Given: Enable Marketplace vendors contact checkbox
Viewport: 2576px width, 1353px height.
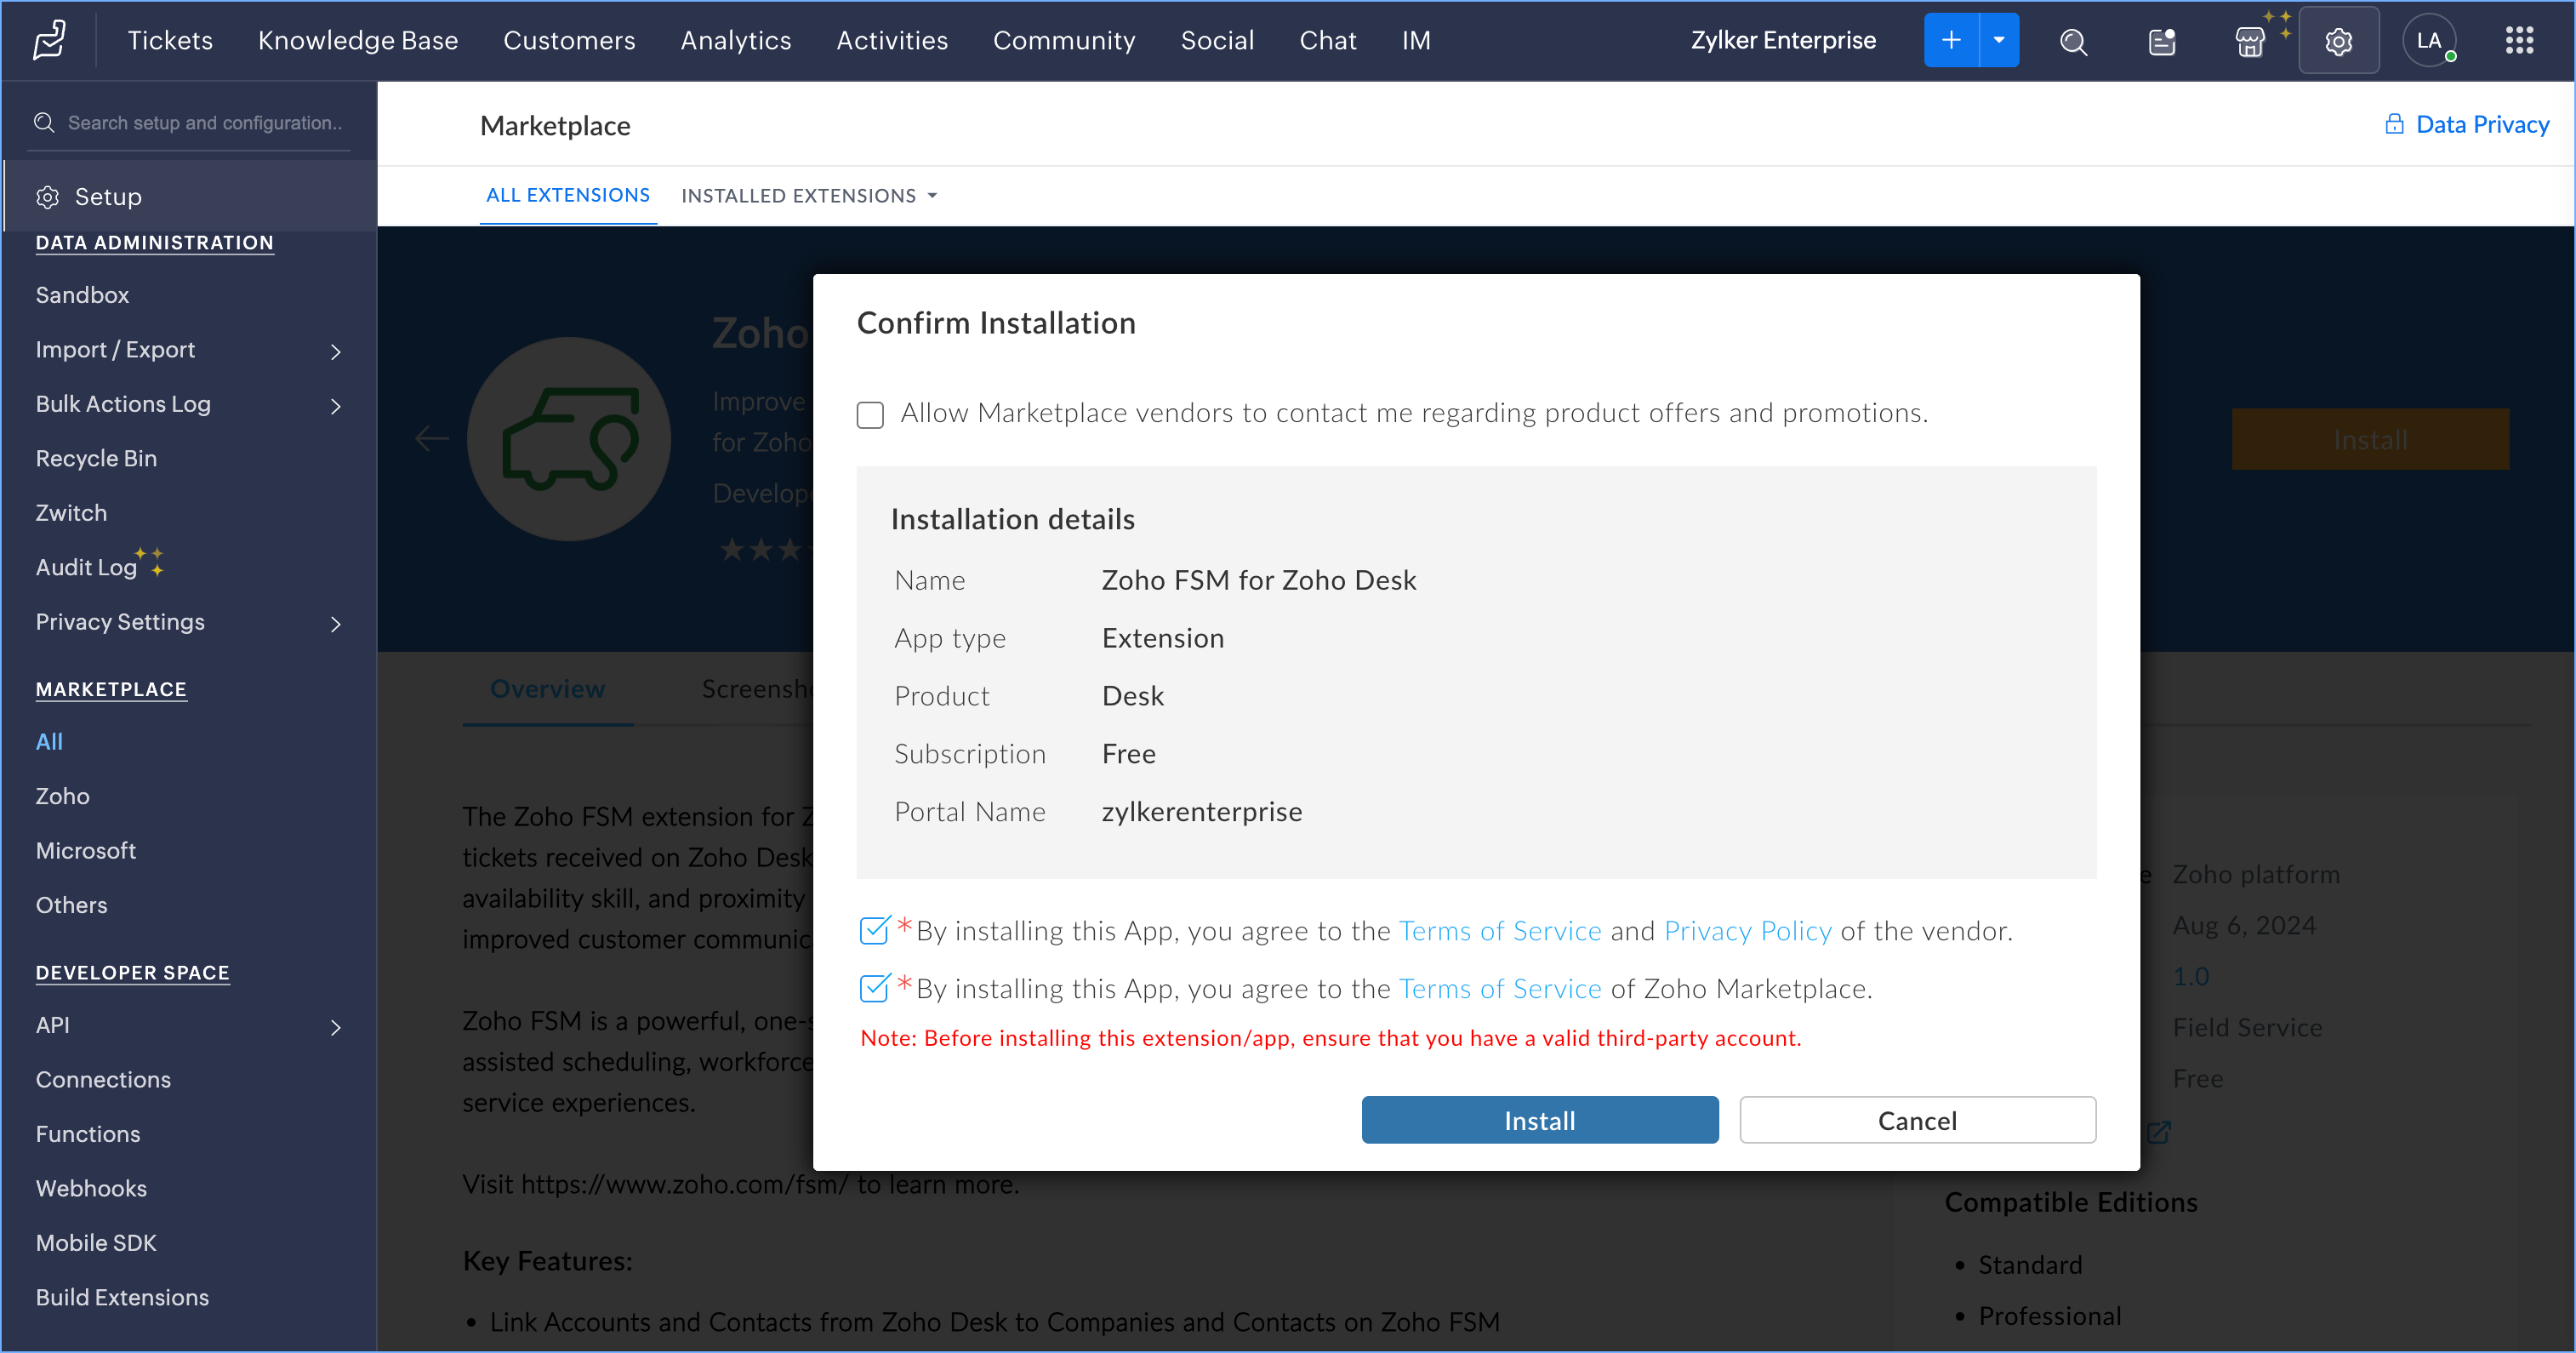Looking at the screenshot, I should (870, 414).
